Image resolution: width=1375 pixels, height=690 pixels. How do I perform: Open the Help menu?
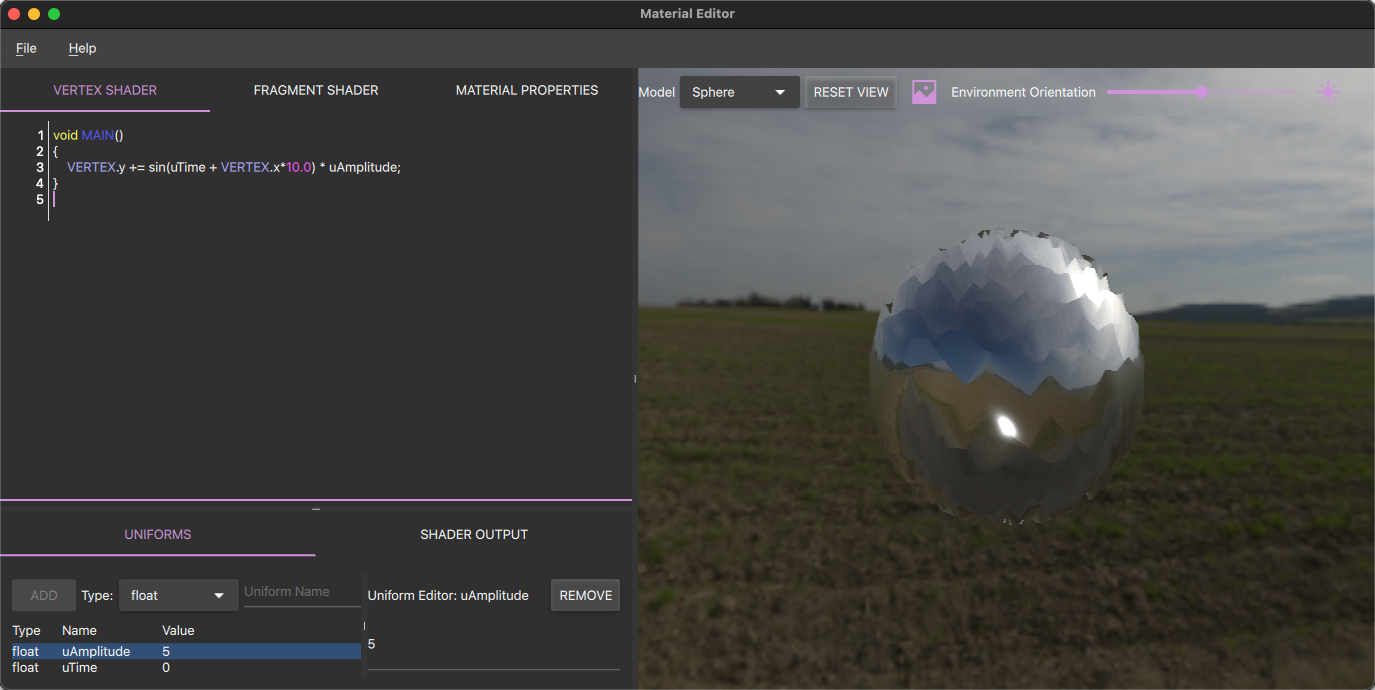(x=82, y=48)
